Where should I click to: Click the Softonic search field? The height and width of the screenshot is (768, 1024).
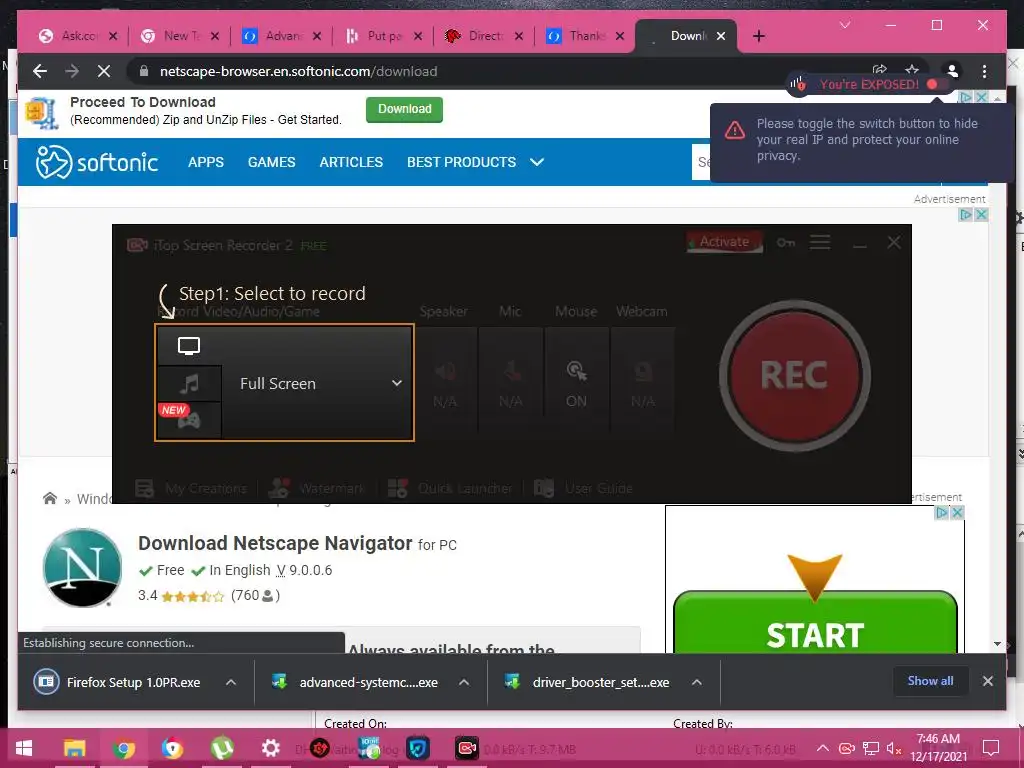[701, 162]
